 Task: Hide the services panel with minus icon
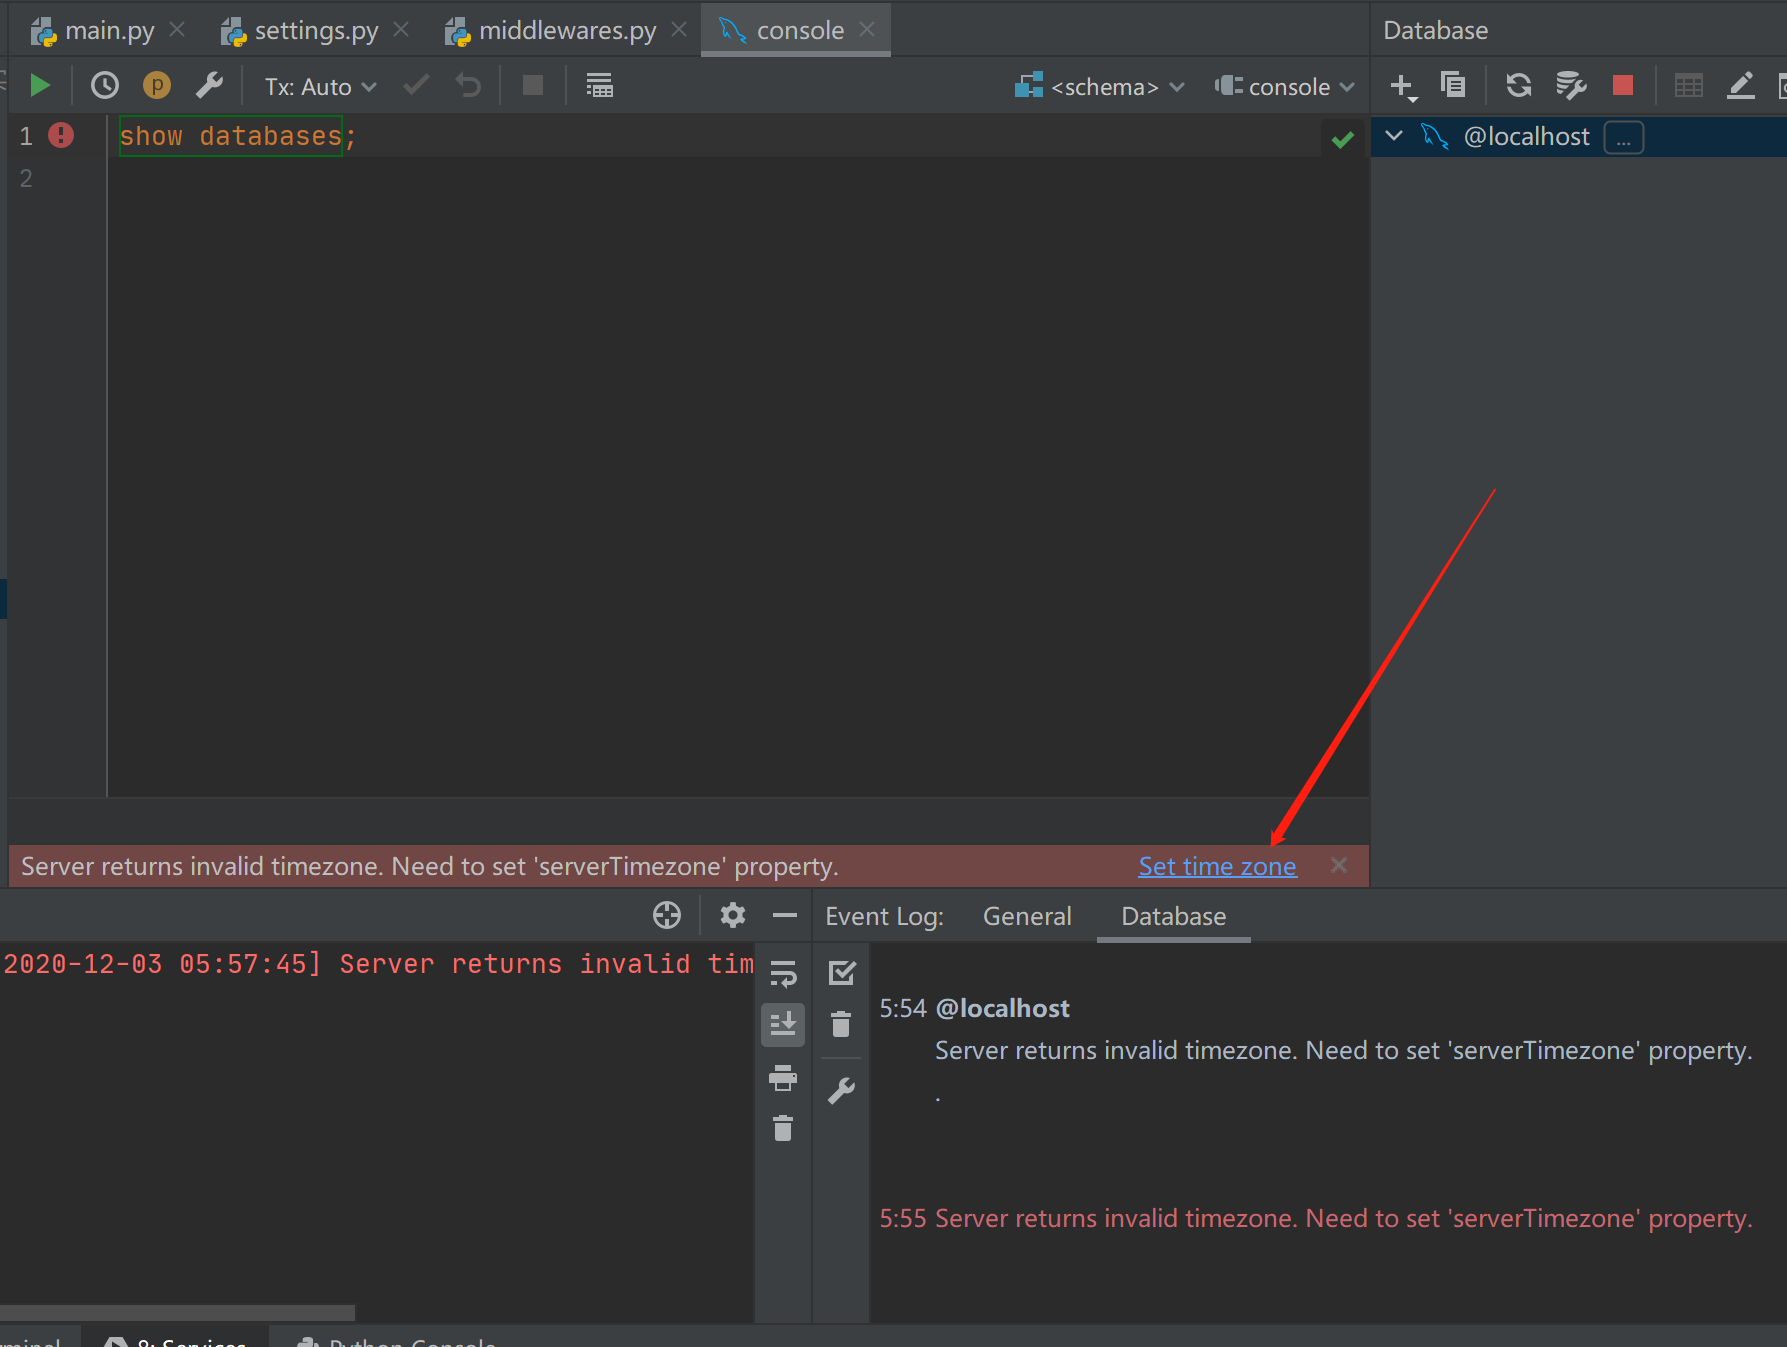(x=785, y=915)
